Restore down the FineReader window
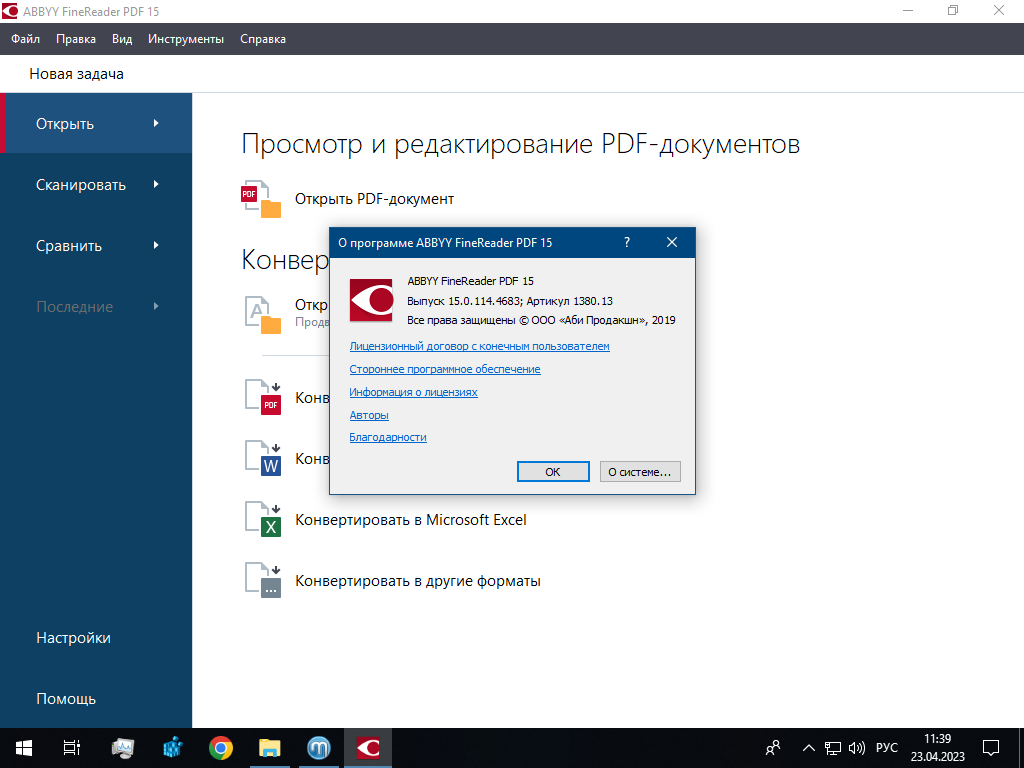1024x768 pixels. tap(953, 10)
